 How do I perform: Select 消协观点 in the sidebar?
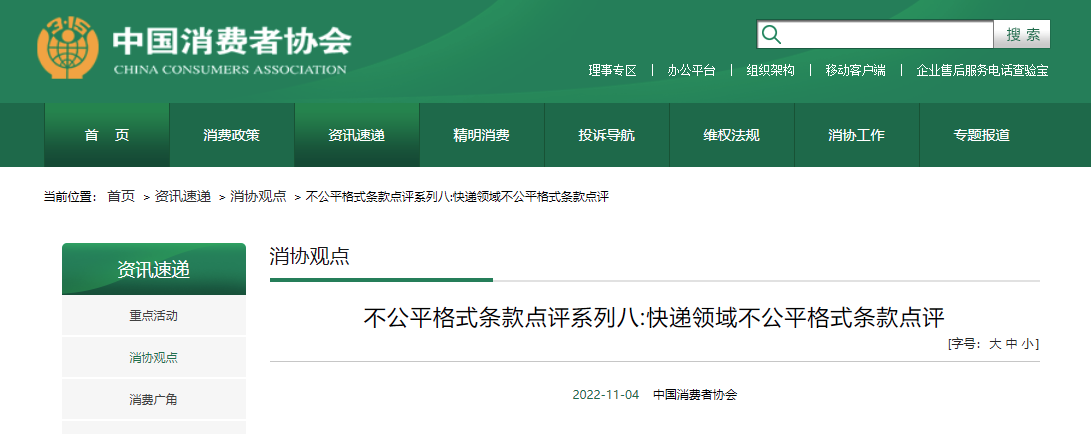154,357
